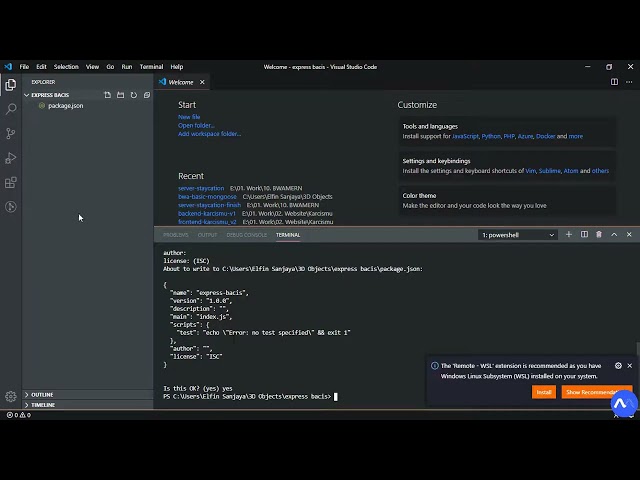Install Atom keyboard shortcuts link
Screen dimensions: 640x480
click(x=571, y=171)
